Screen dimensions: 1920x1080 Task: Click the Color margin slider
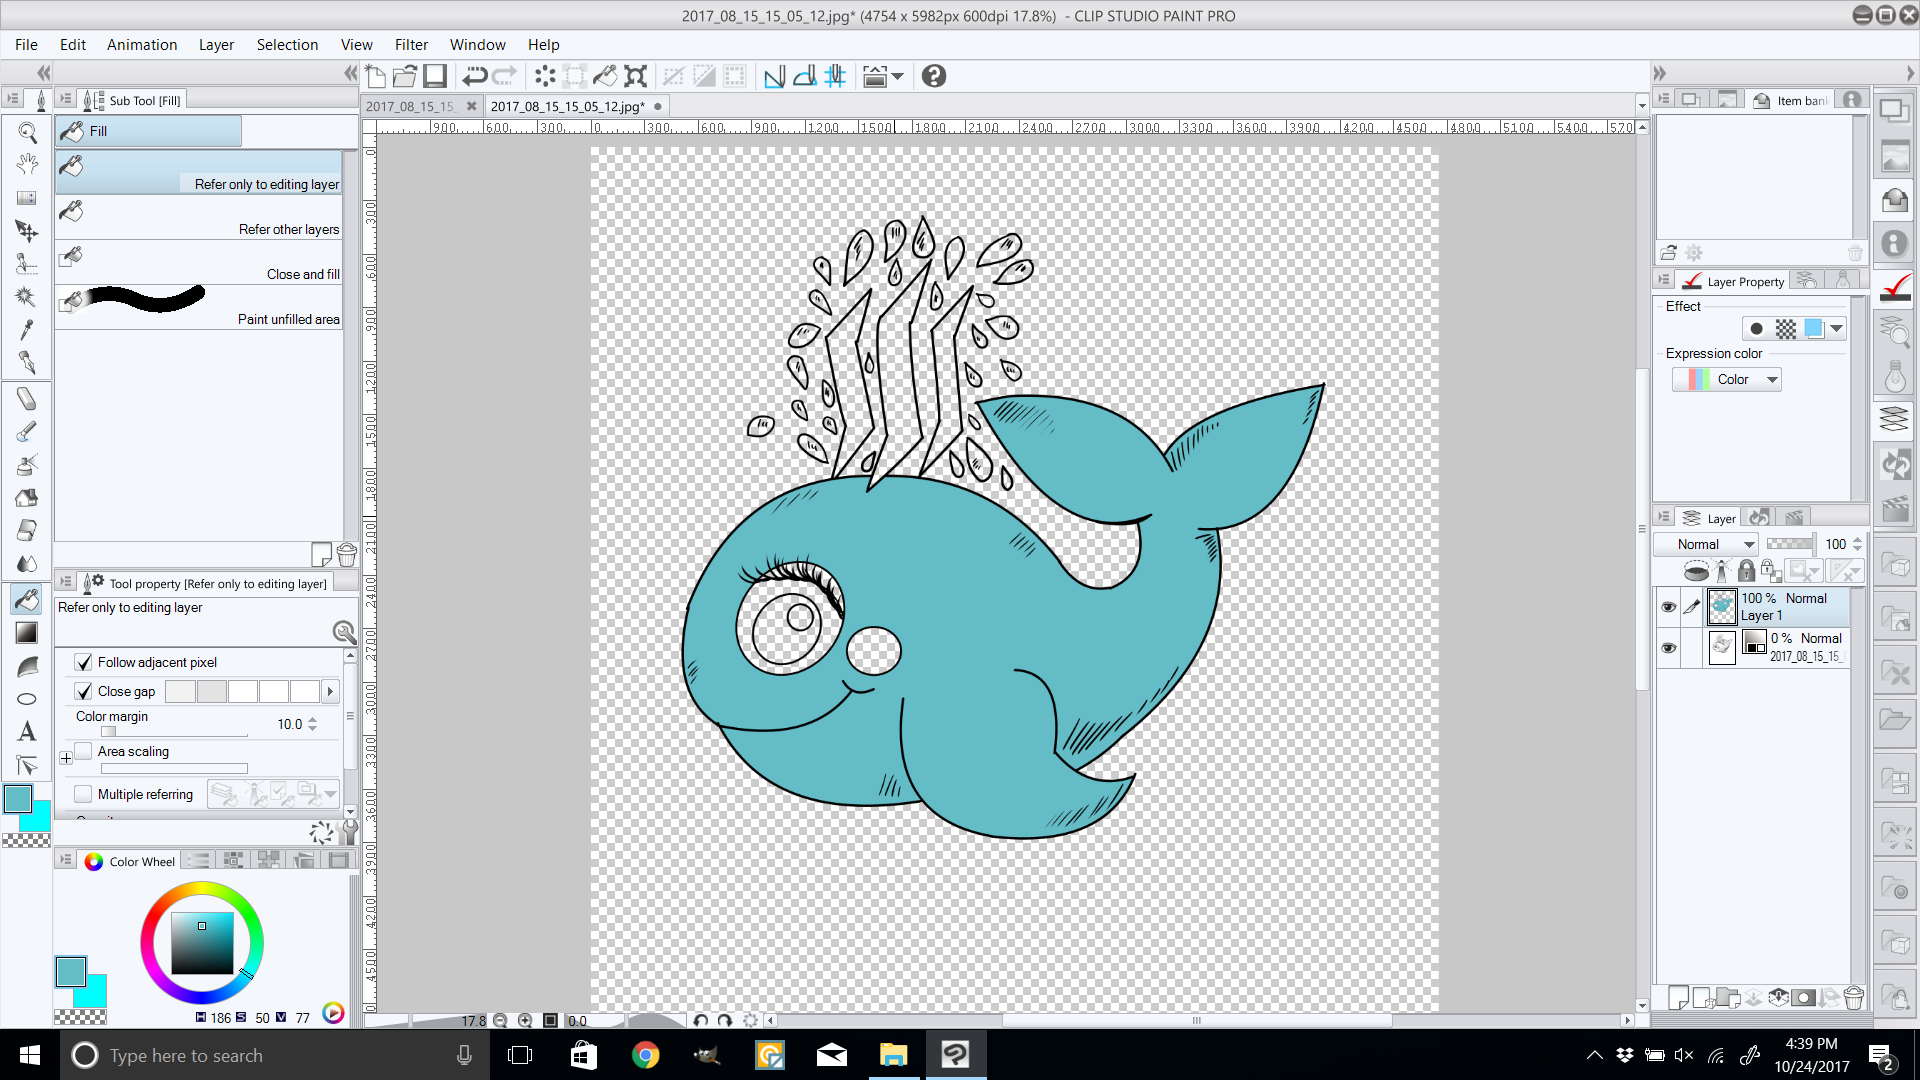point(174,732)
